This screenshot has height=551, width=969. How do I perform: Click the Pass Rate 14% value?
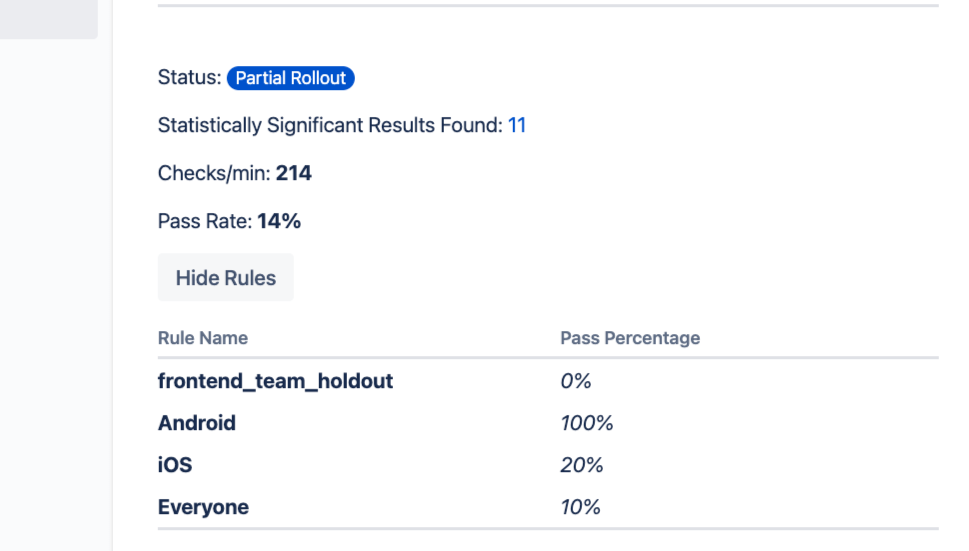(279, 221)
